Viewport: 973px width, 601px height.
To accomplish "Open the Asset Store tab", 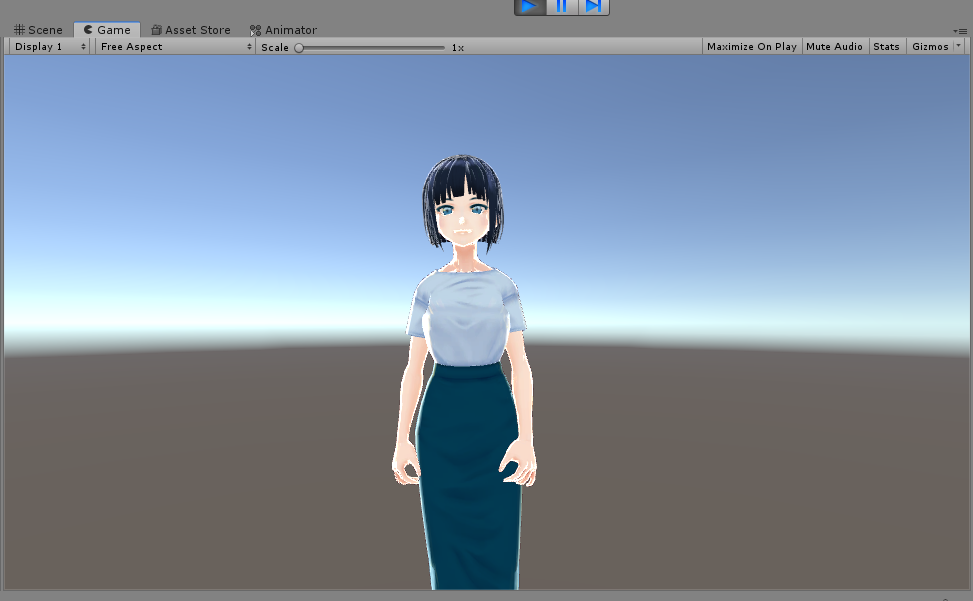I will [x=191, y=30].
